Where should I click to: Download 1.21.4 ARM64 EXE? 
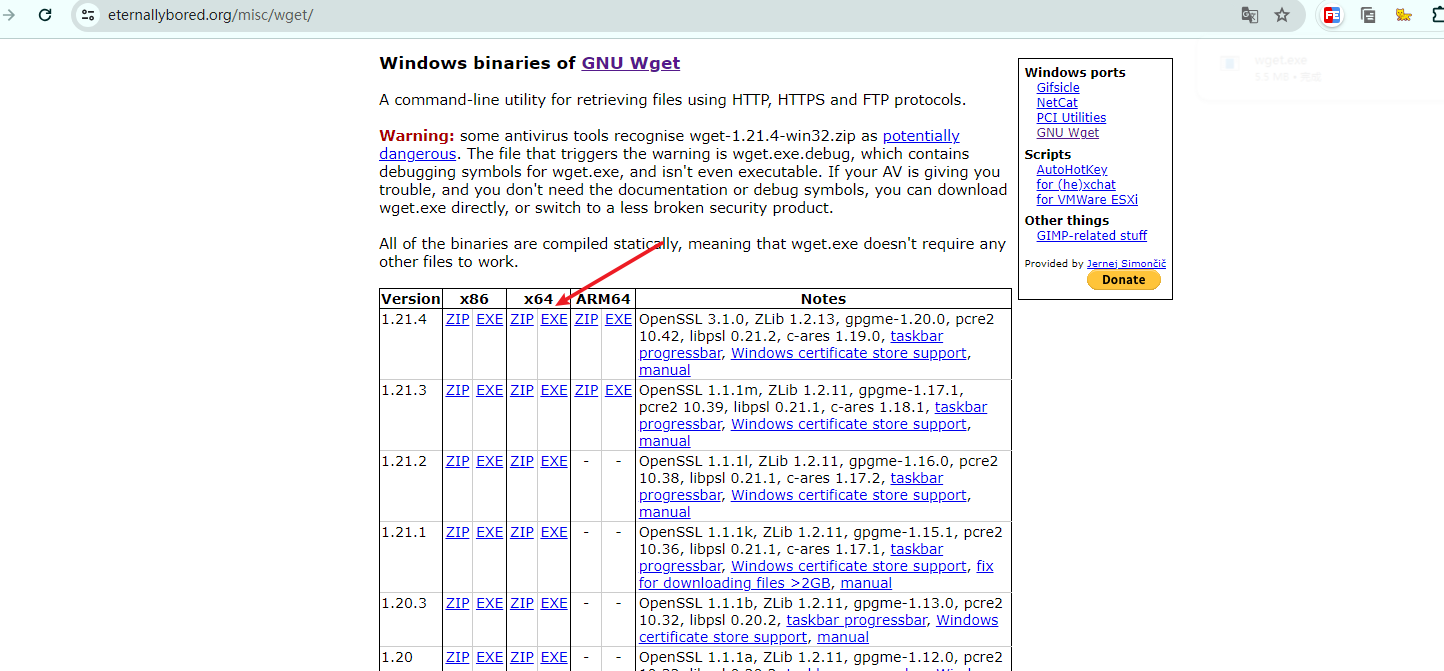click(619, 319)
